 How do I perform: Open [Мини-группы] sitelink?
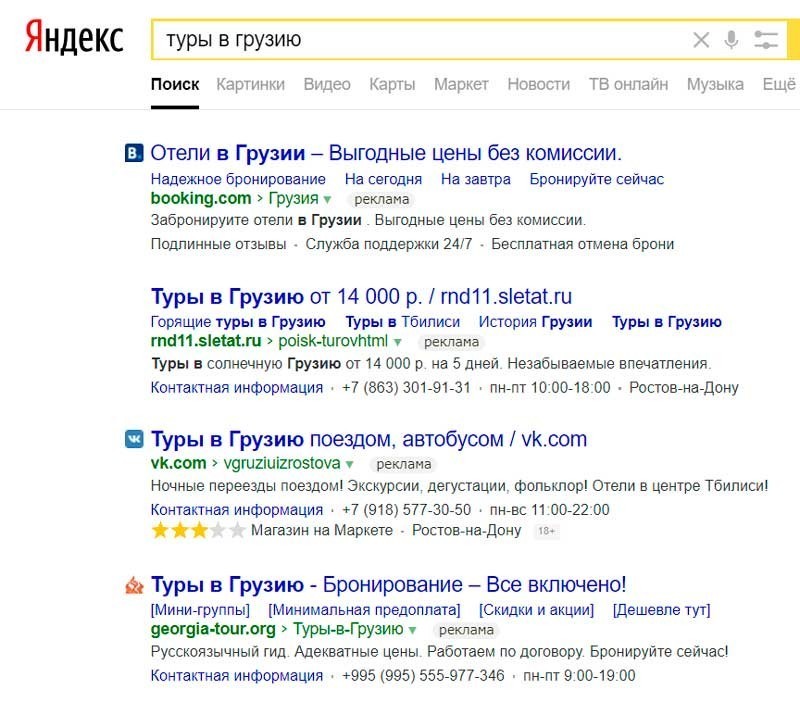click(x=200, y=610)
